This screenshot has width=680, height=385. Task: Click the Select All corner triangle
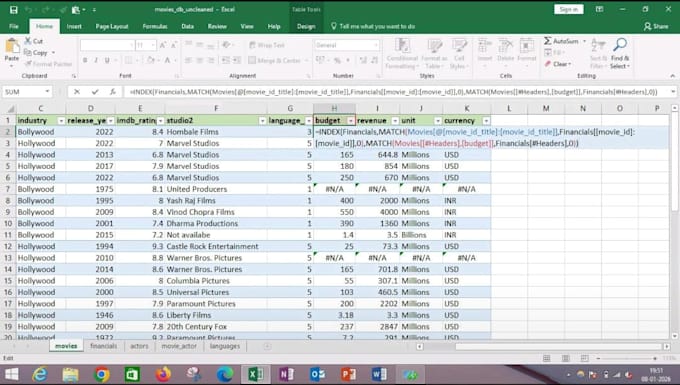tap(10, 108)
